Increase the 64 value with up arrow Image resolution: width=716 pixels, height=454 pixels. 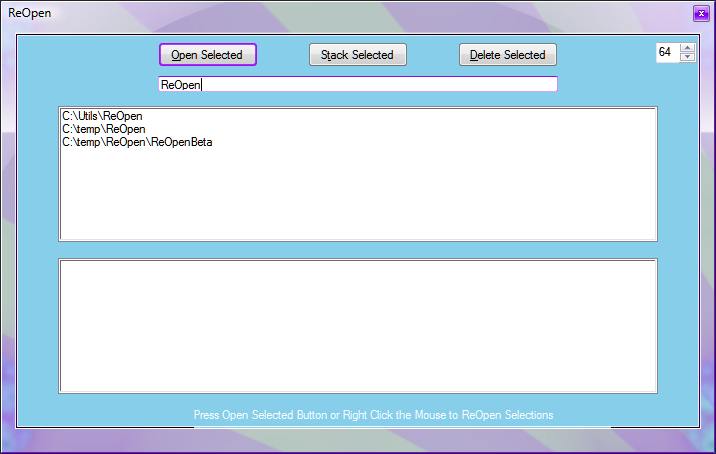pos(687,47)
